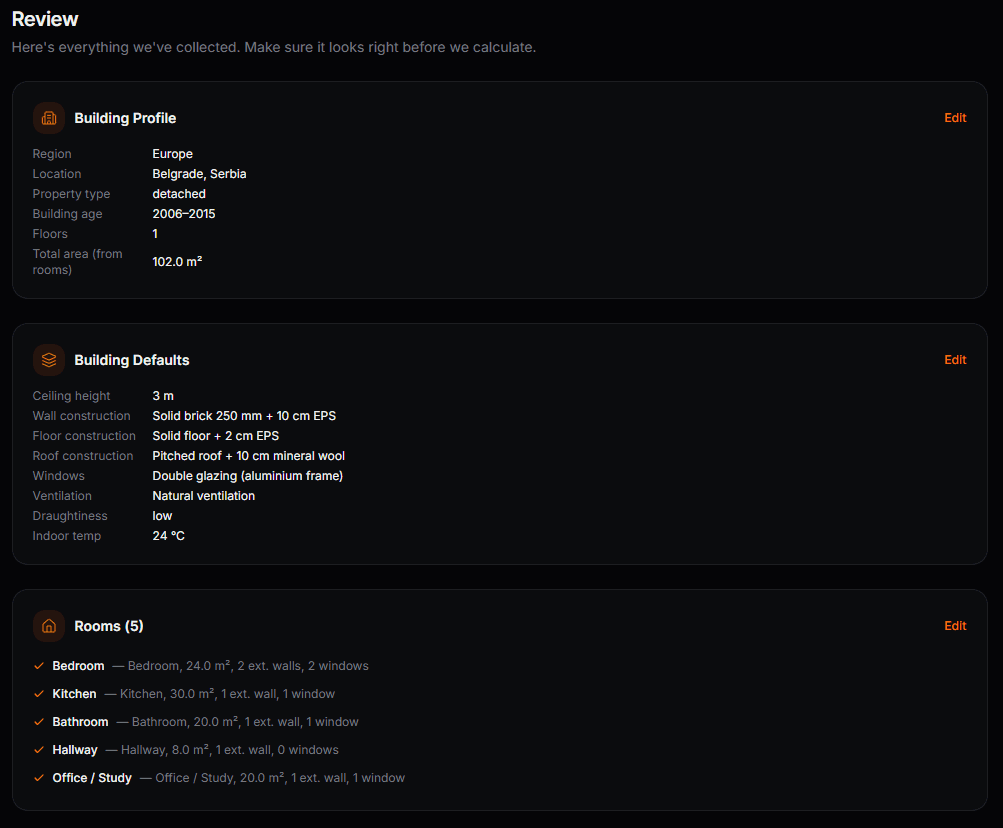Select the Bedroom room entry
Viewport: 1003px width, 828px height.
(x=78, y=666)
